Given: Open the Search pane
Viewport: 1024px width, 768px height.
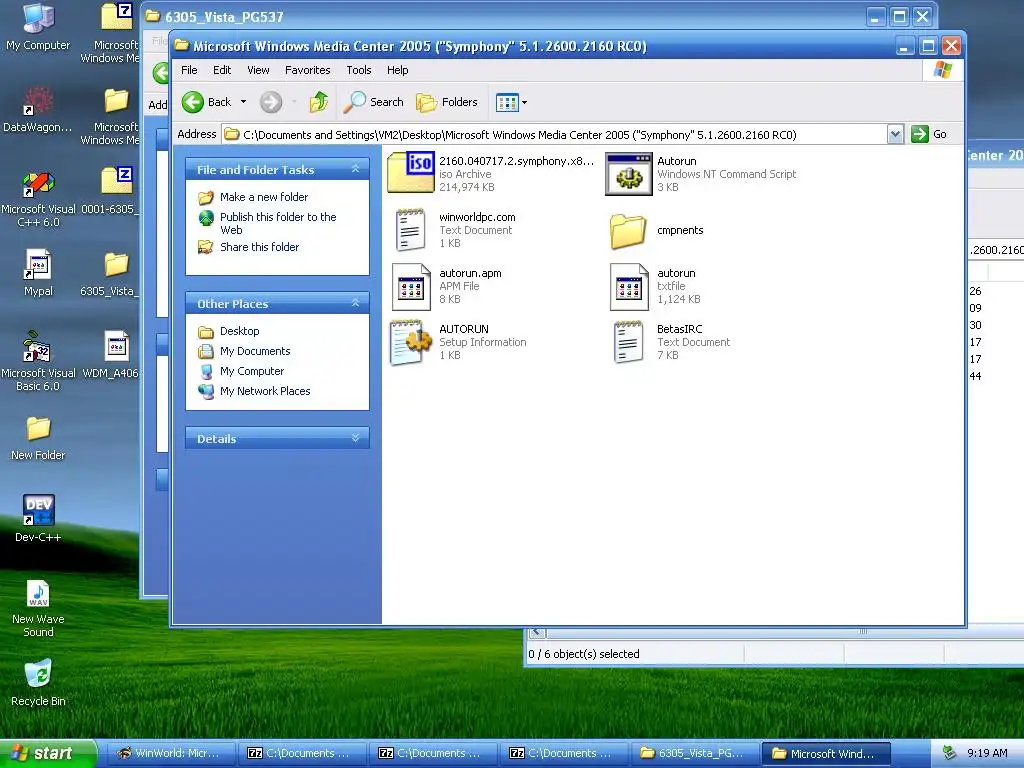Looking at the screenshot, I should pyautogui.click(x=374, y=102).
